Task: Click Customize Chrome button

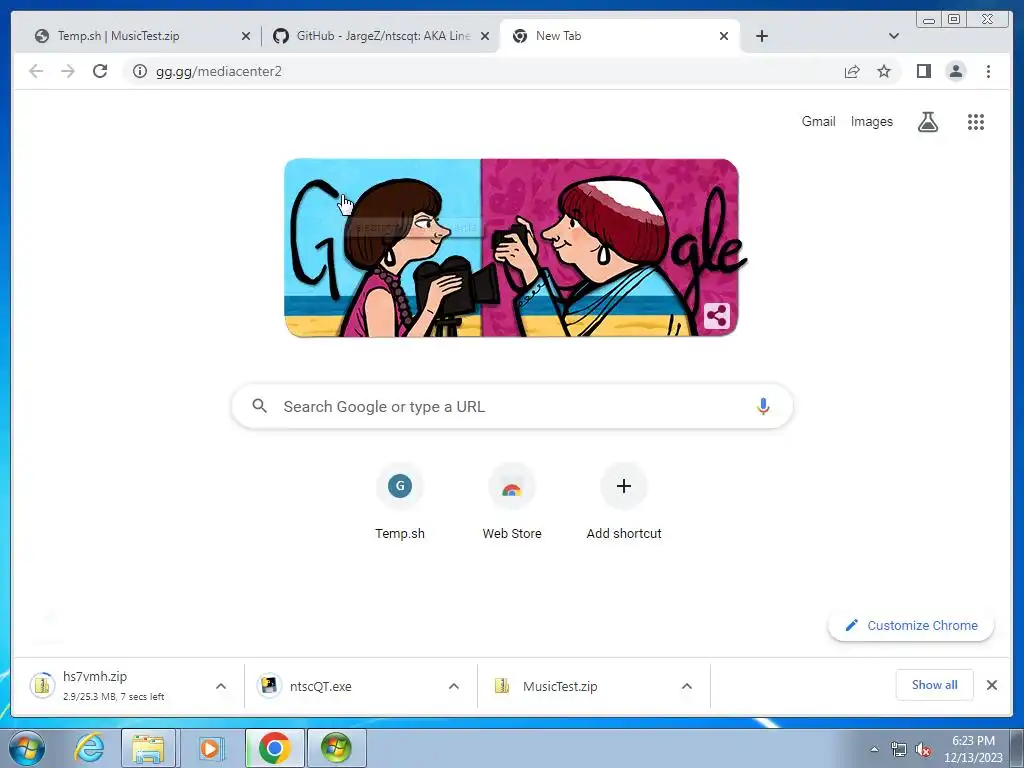Action: pos(911,625)
